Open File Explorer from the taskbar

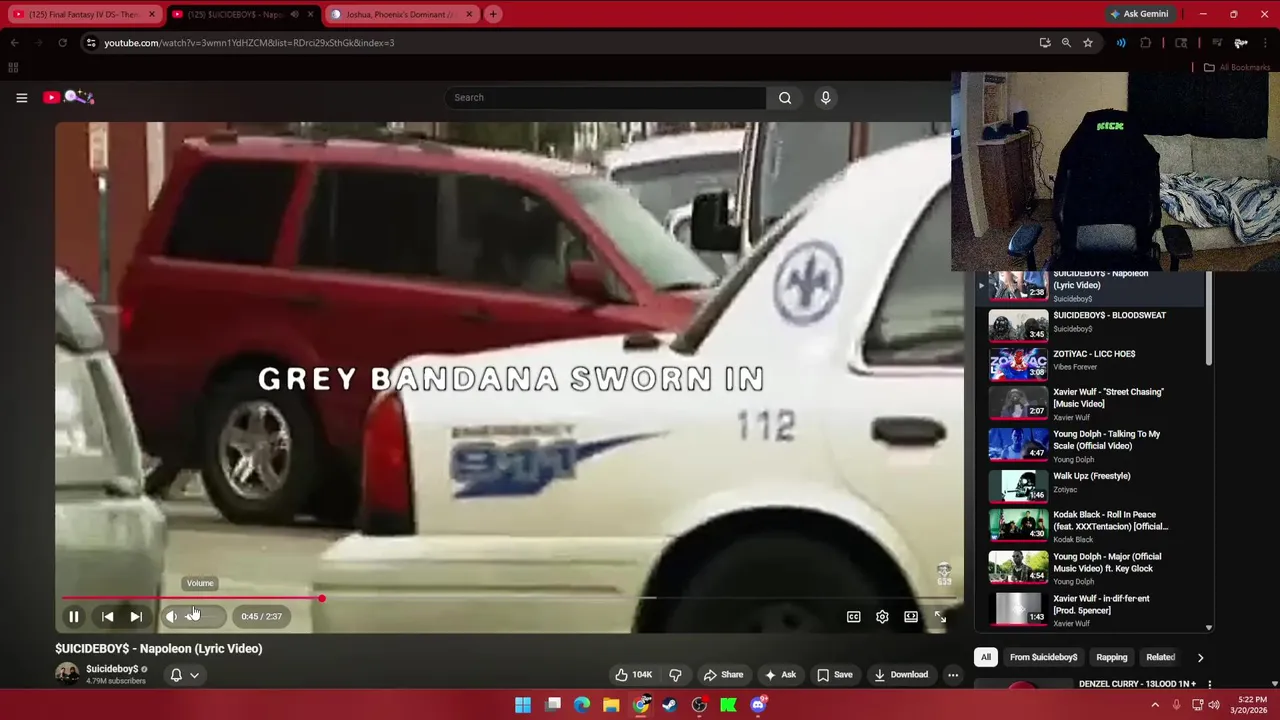(x=611, y=705)
